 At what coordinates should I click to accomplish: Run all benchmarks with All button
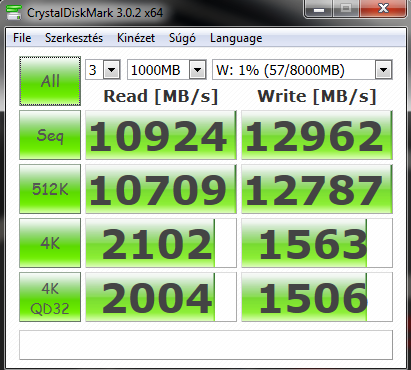tap(50, 81)
